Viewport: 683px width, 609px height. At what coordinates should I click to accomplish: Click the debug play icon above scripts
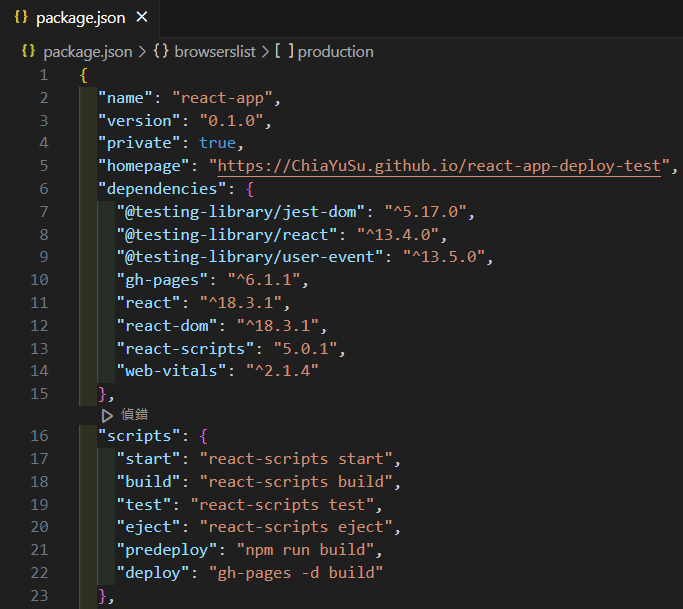point(107,416)
